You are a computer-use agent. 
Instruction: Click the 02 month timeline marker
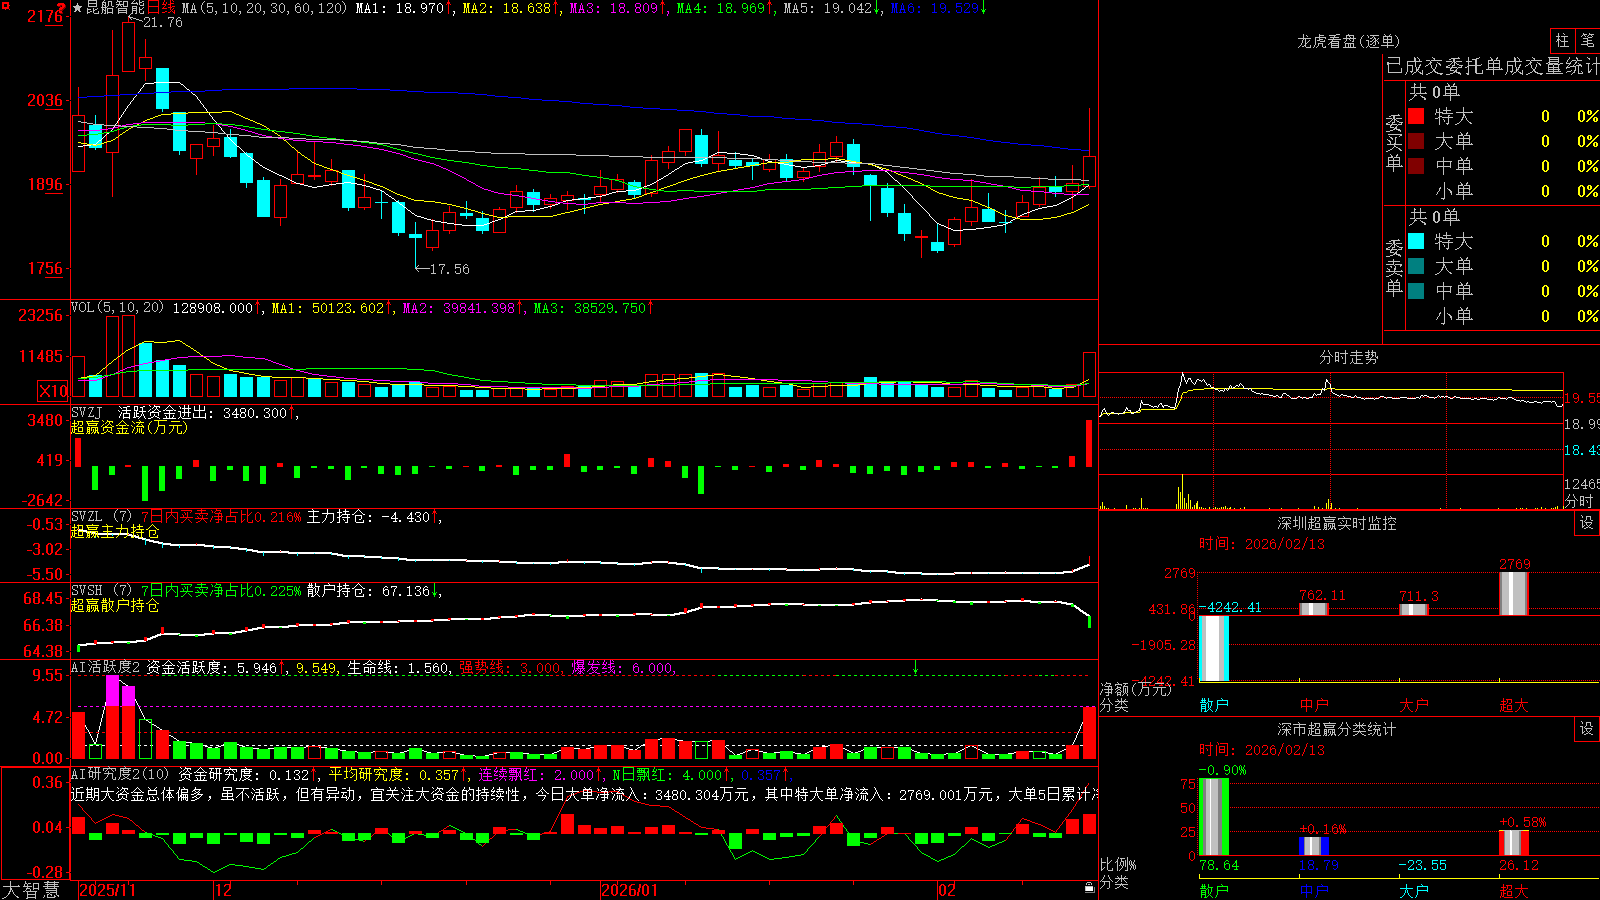(947, 890)
